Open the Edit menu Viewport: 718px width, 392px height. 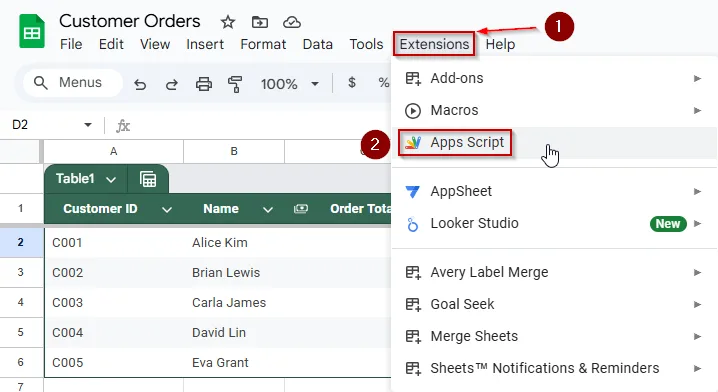click(x=111, y=44)
